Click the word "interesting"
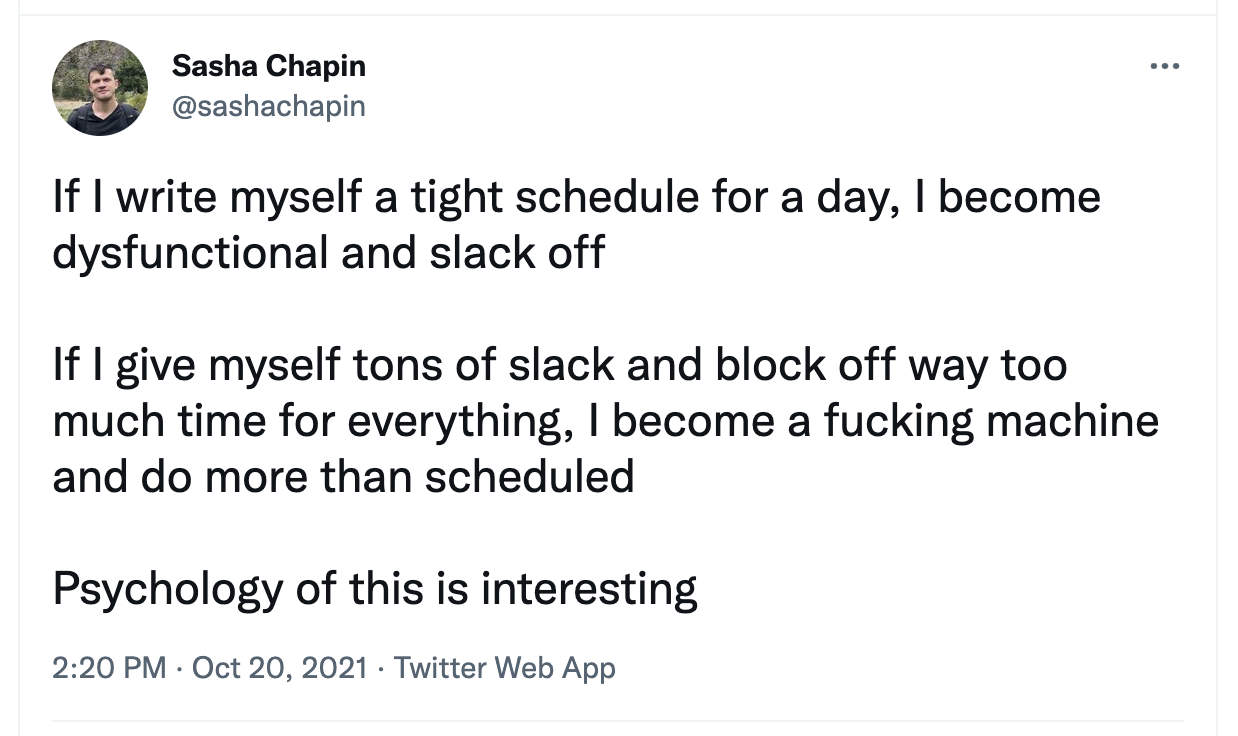Viewport: 1238px width, 736px height. [x=589, y=588]
